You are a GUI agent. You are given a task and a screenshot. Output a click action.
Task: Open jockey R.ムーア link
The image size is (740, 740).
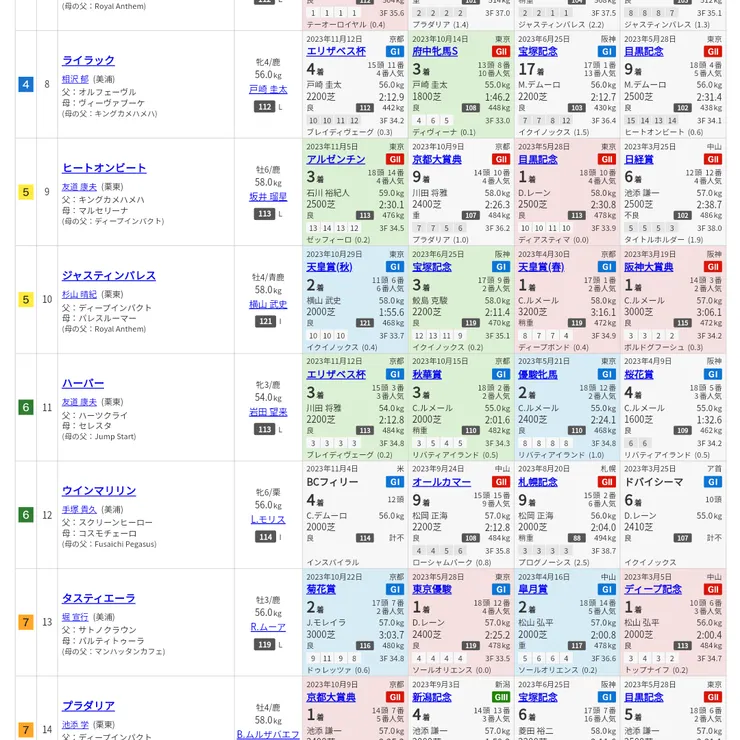click(x=268, y=627)
